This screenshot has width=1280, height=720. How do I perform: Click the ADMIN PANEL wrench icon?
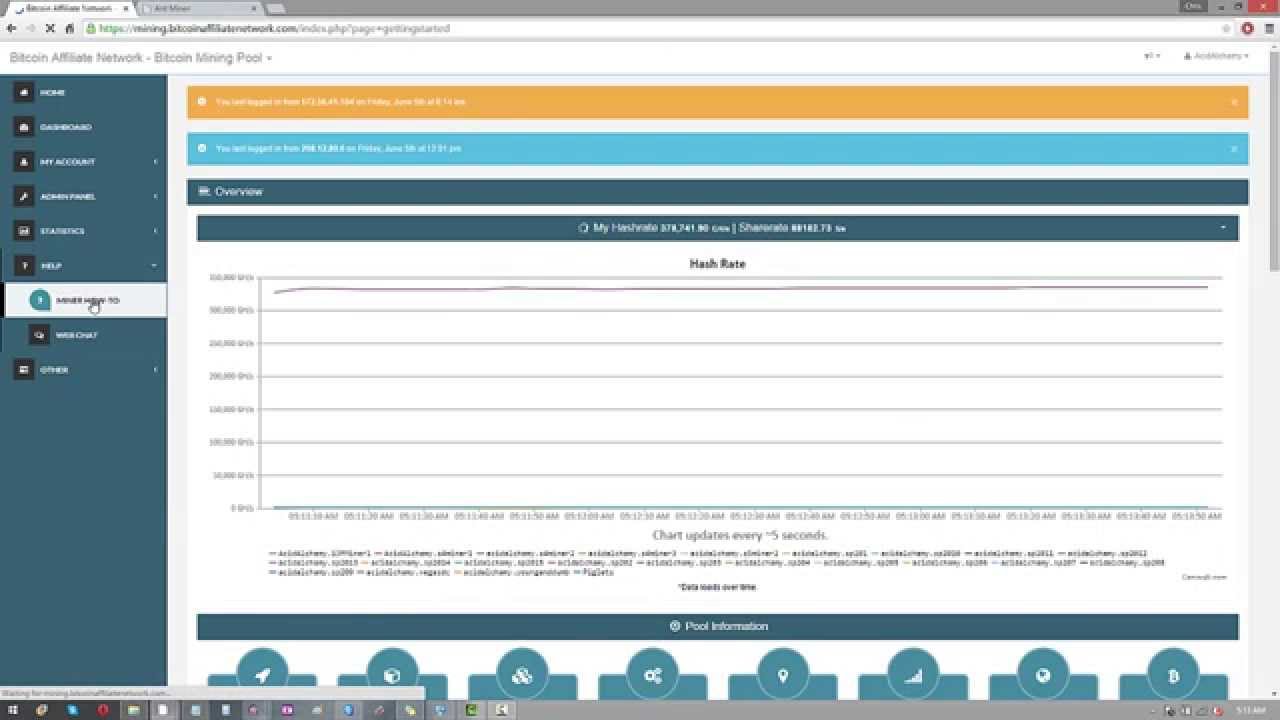(x=24, y=196)
